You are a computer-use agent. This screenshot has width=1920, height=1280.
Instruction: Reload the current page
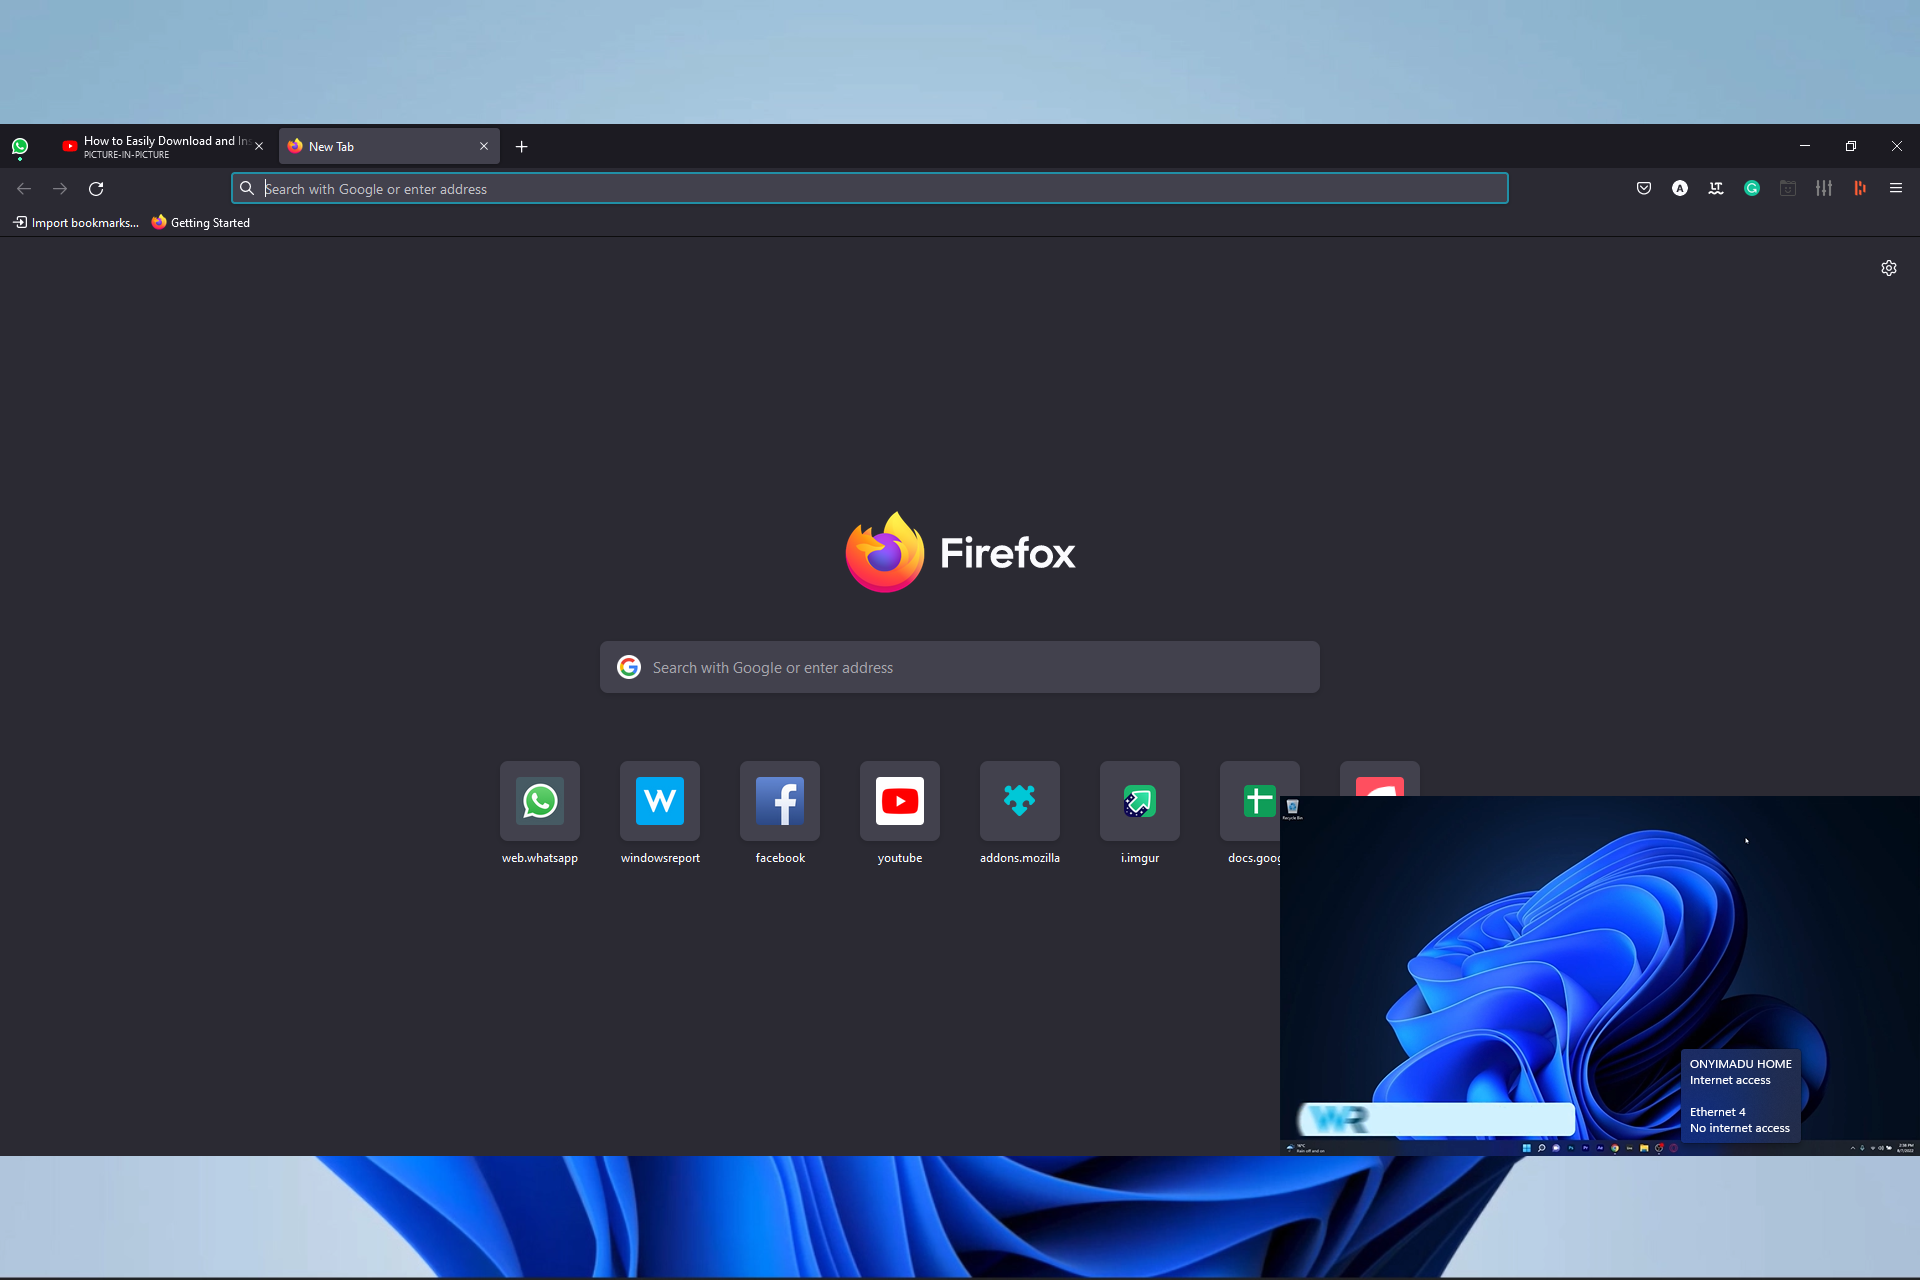(x=96, y=189)
